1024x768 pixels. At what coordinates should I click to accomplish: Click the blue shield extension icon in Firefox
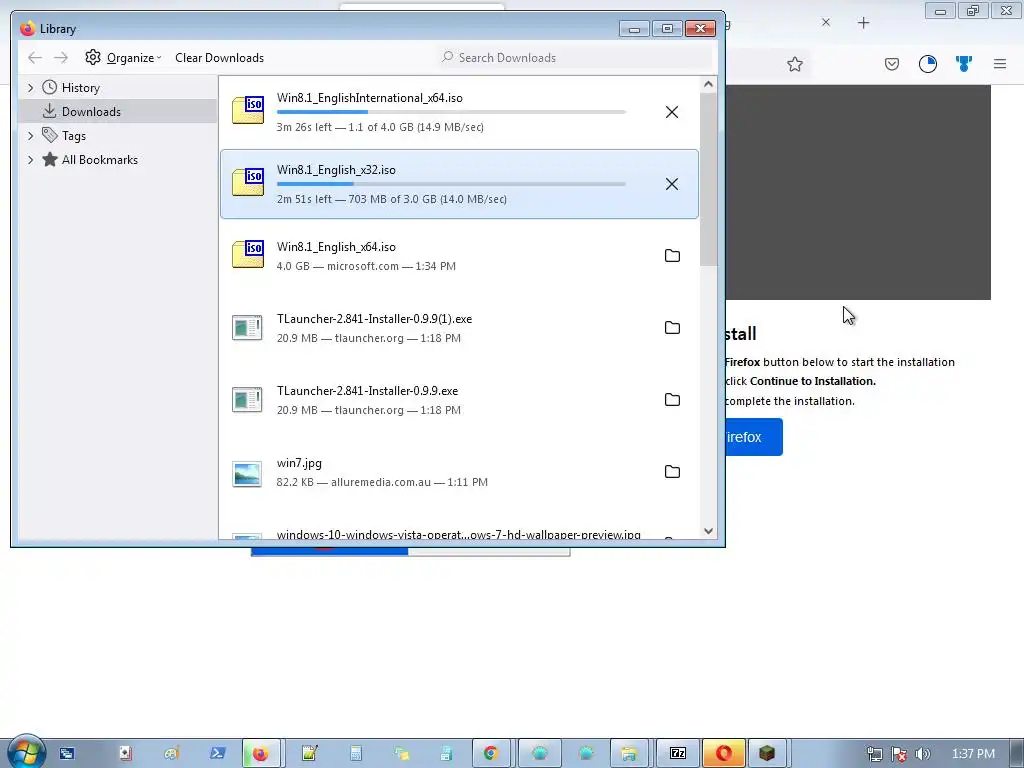pyautogui.click(x=964, y=63)
